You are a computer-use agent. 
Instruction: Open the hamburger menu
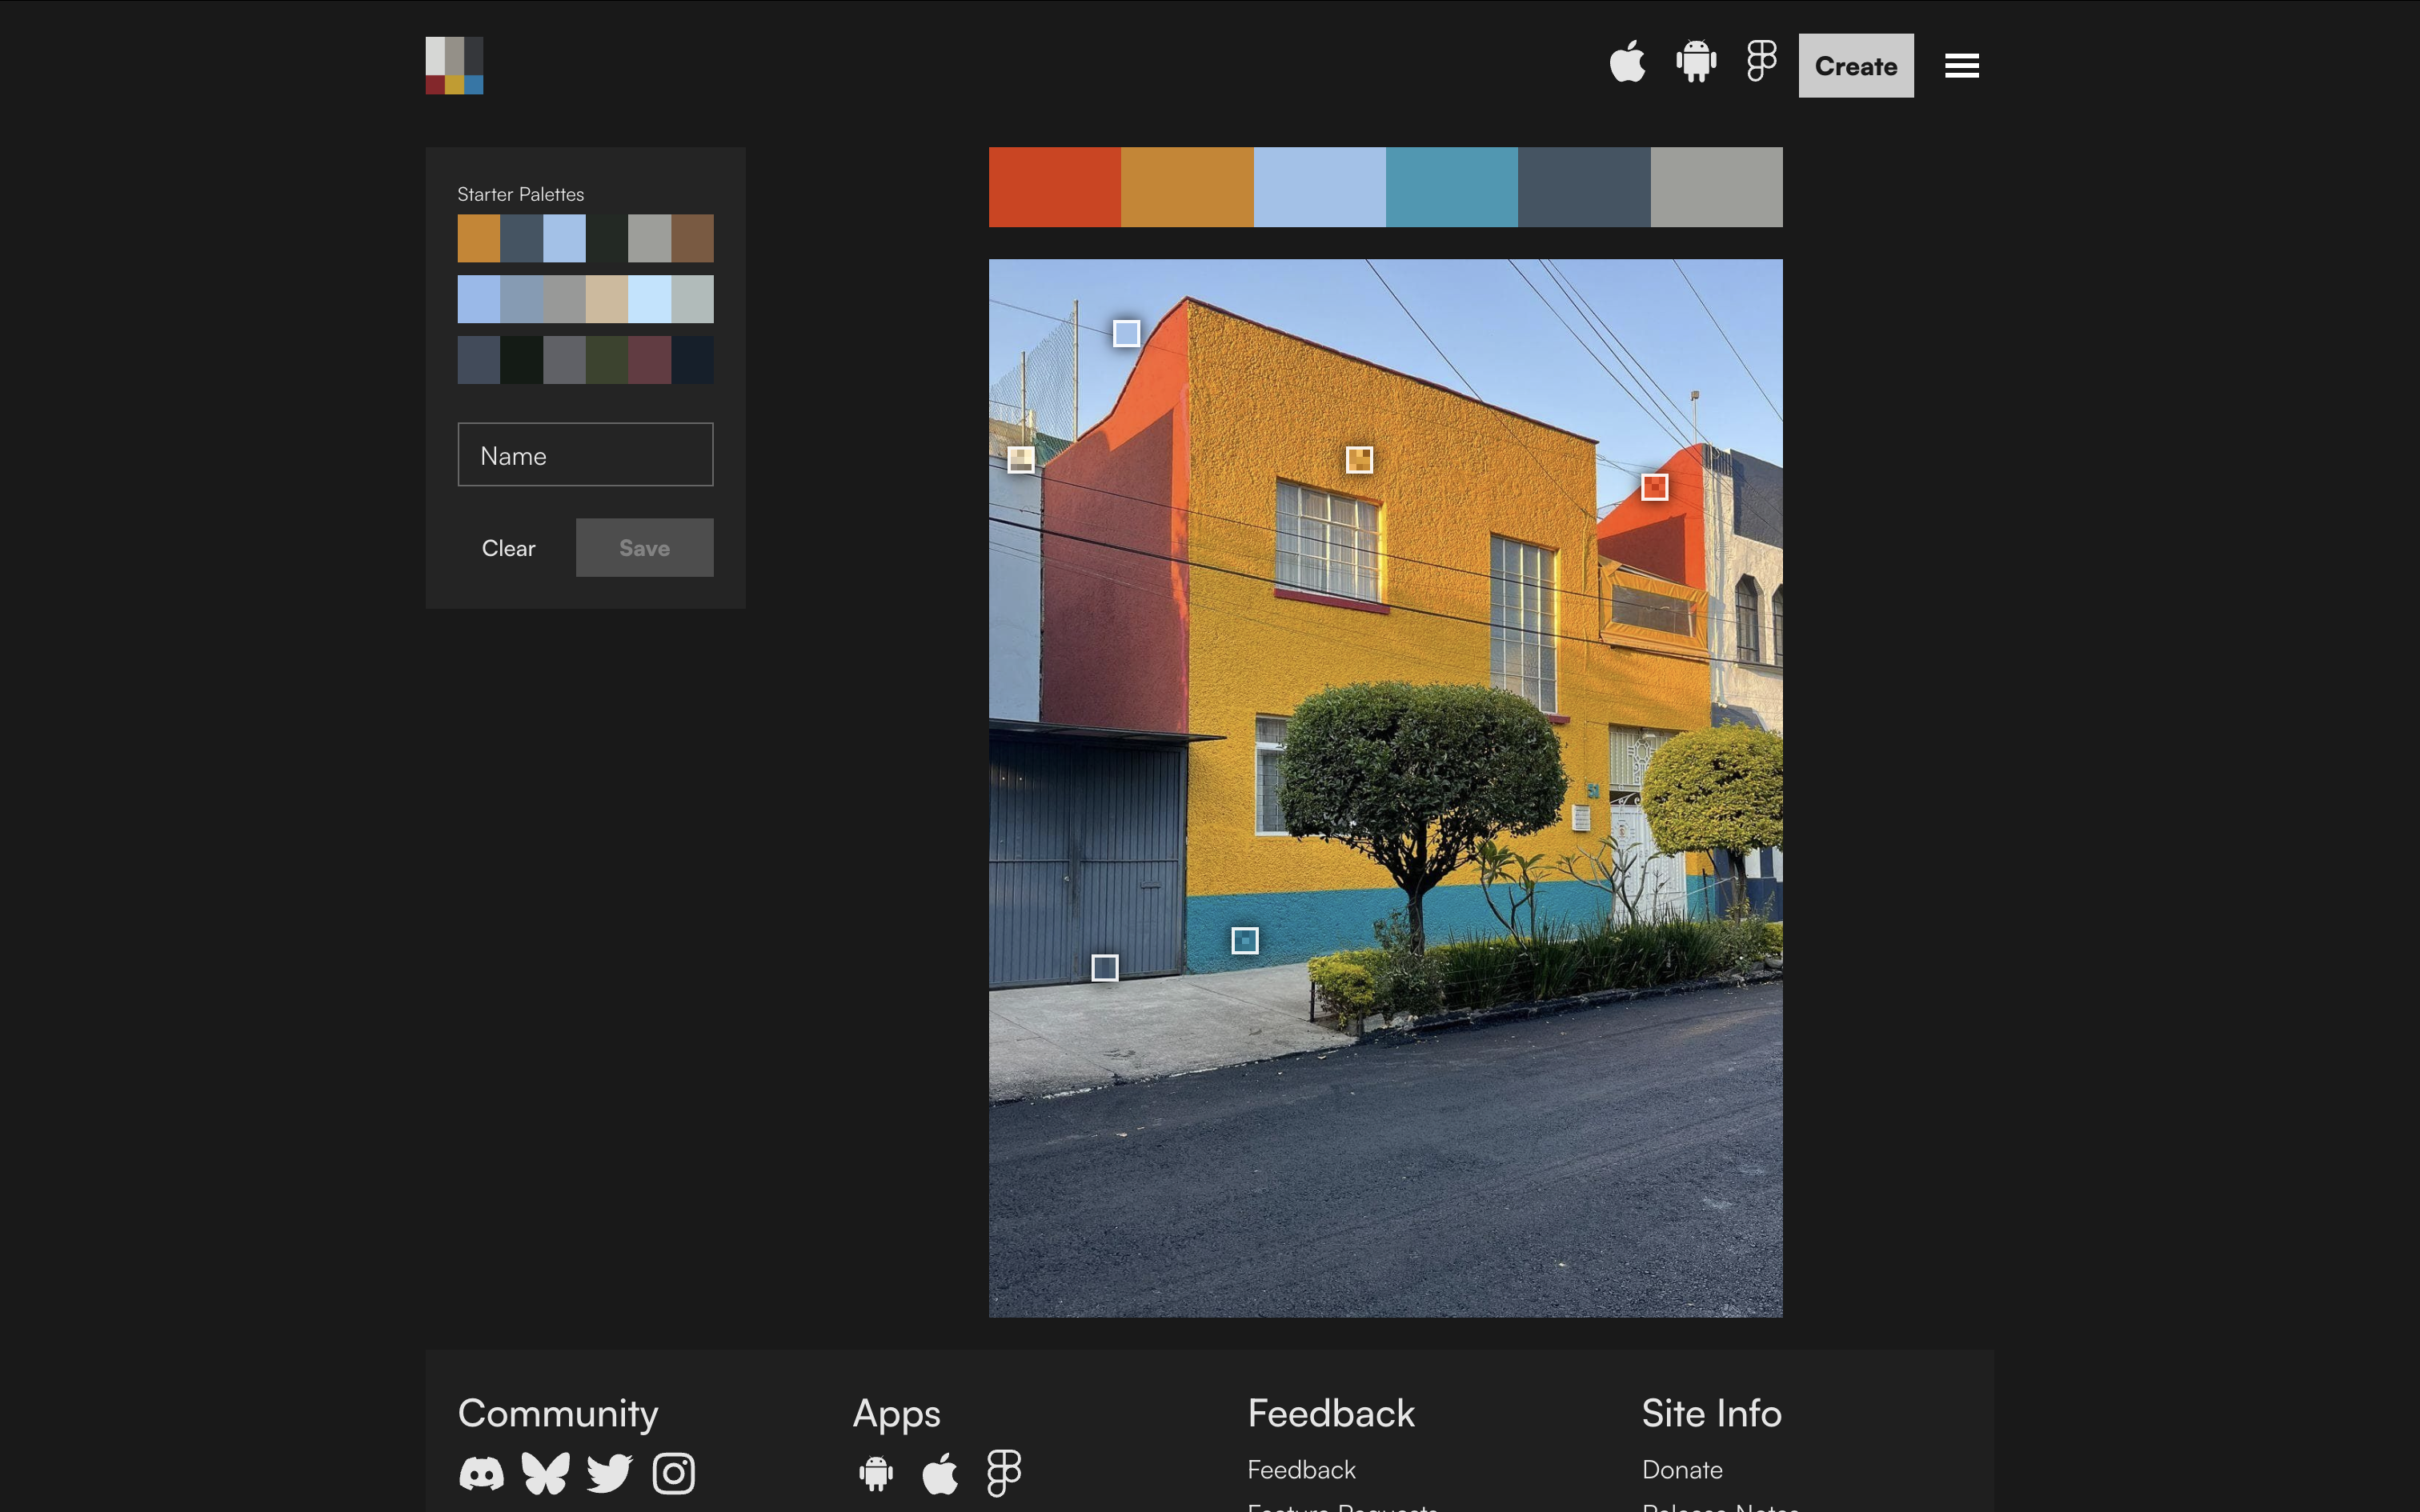[x=1961, y=66]
